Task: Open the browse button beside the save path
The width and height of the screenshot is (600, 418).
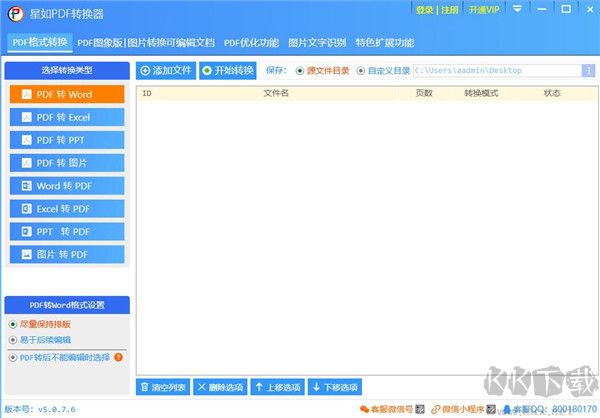Action: (589, 71)
